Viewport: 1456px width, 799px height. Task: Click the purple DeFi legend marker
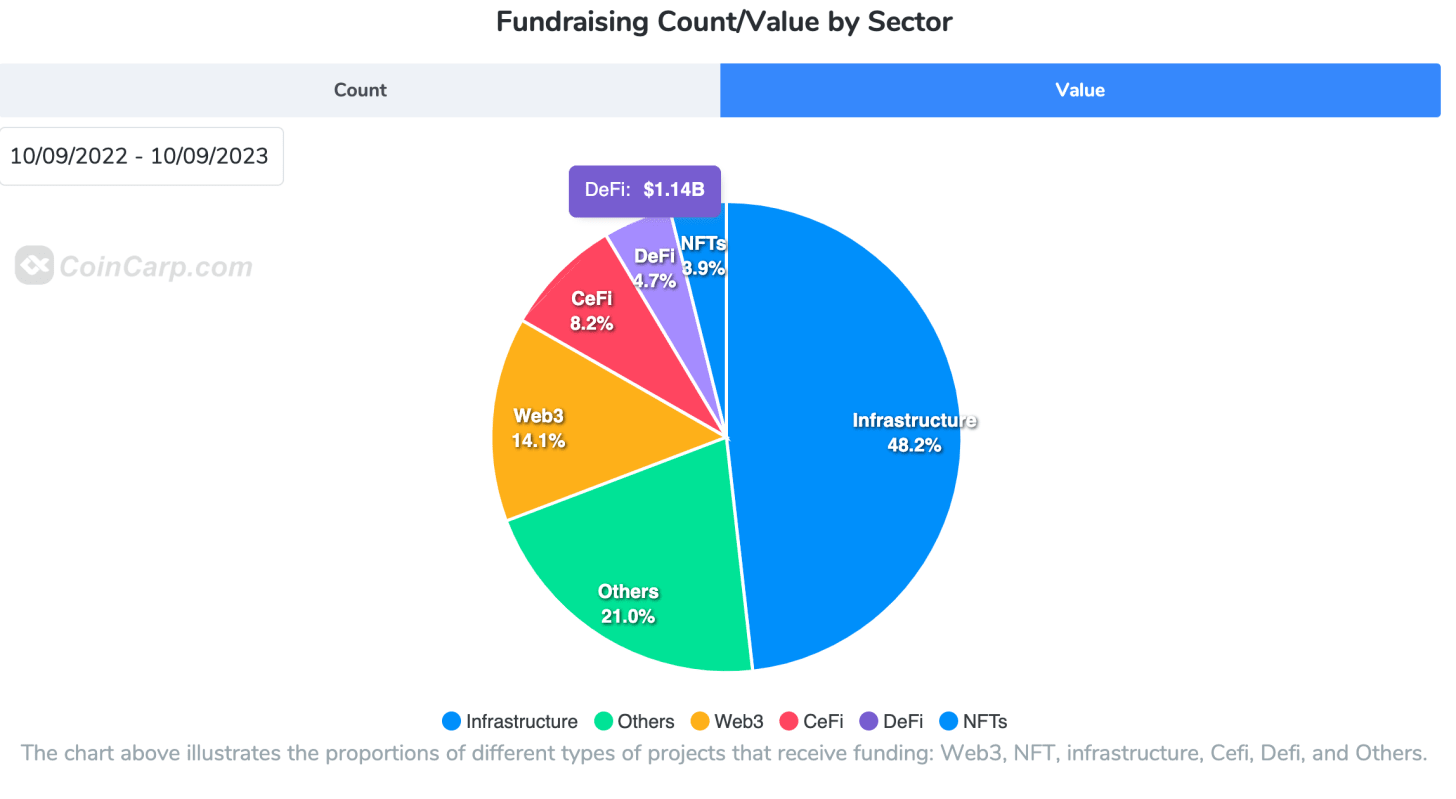(x=869, y=721)
